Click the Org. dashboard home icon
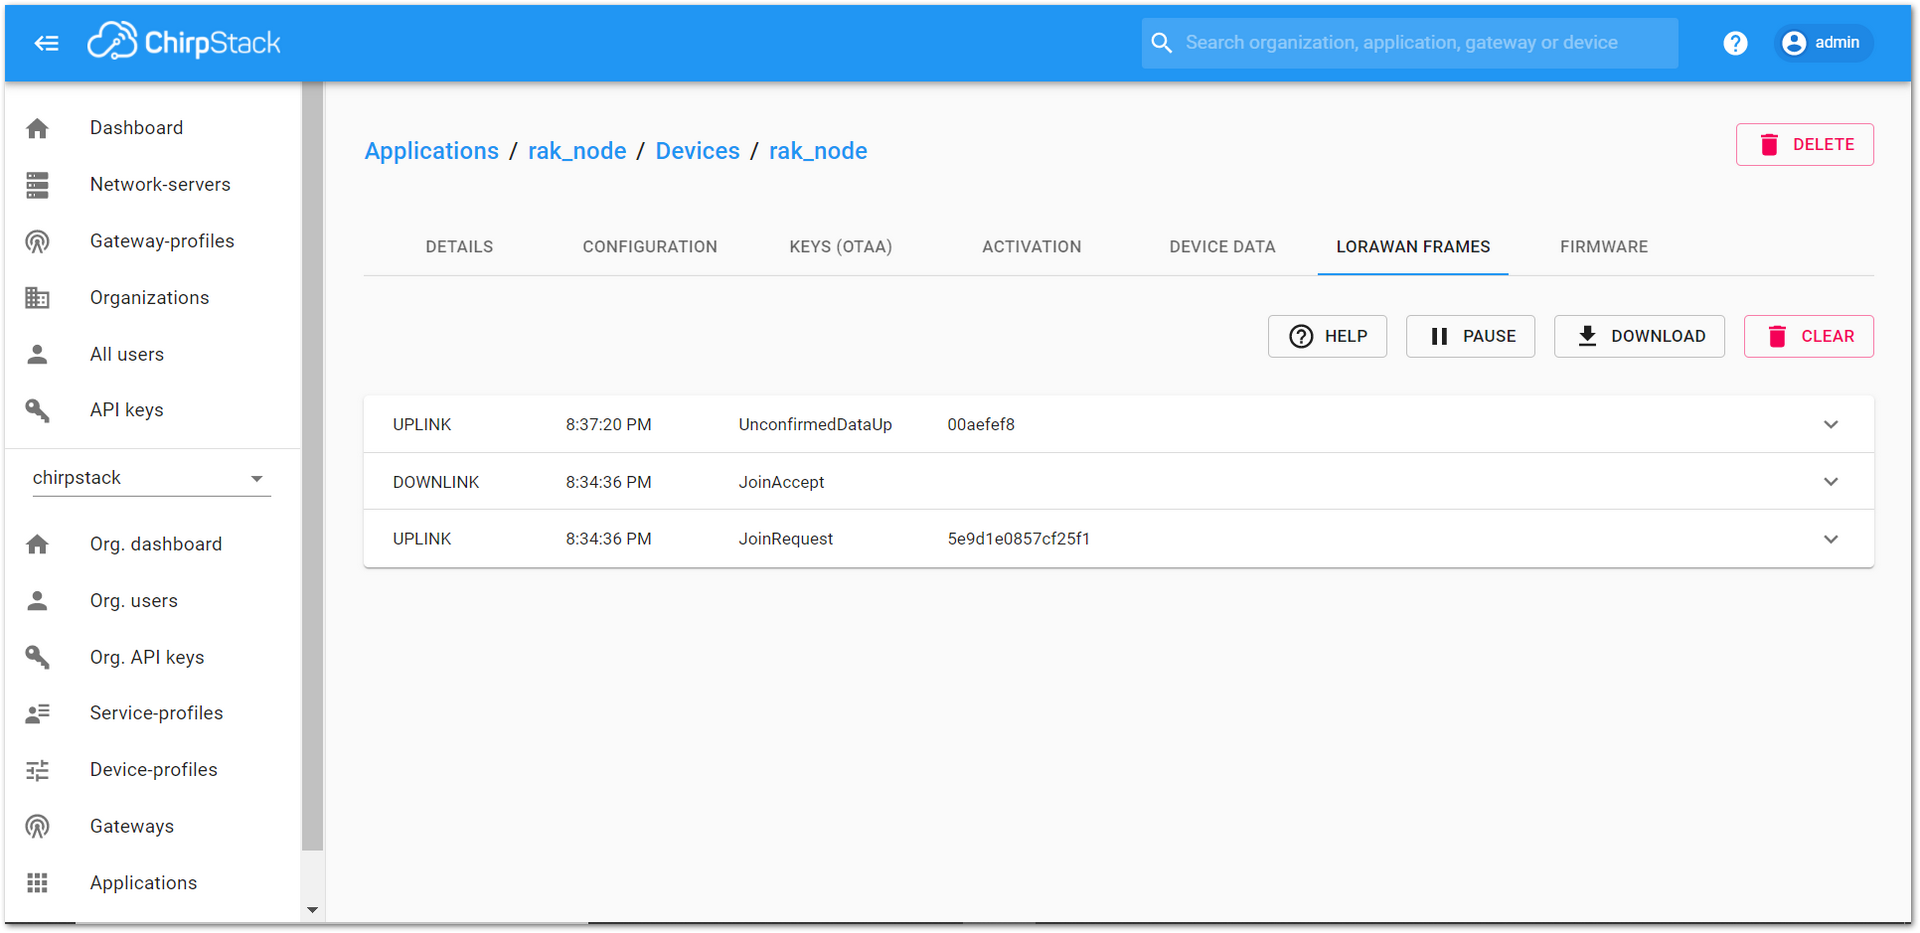The image size is (1920, 933). (37, 544)
